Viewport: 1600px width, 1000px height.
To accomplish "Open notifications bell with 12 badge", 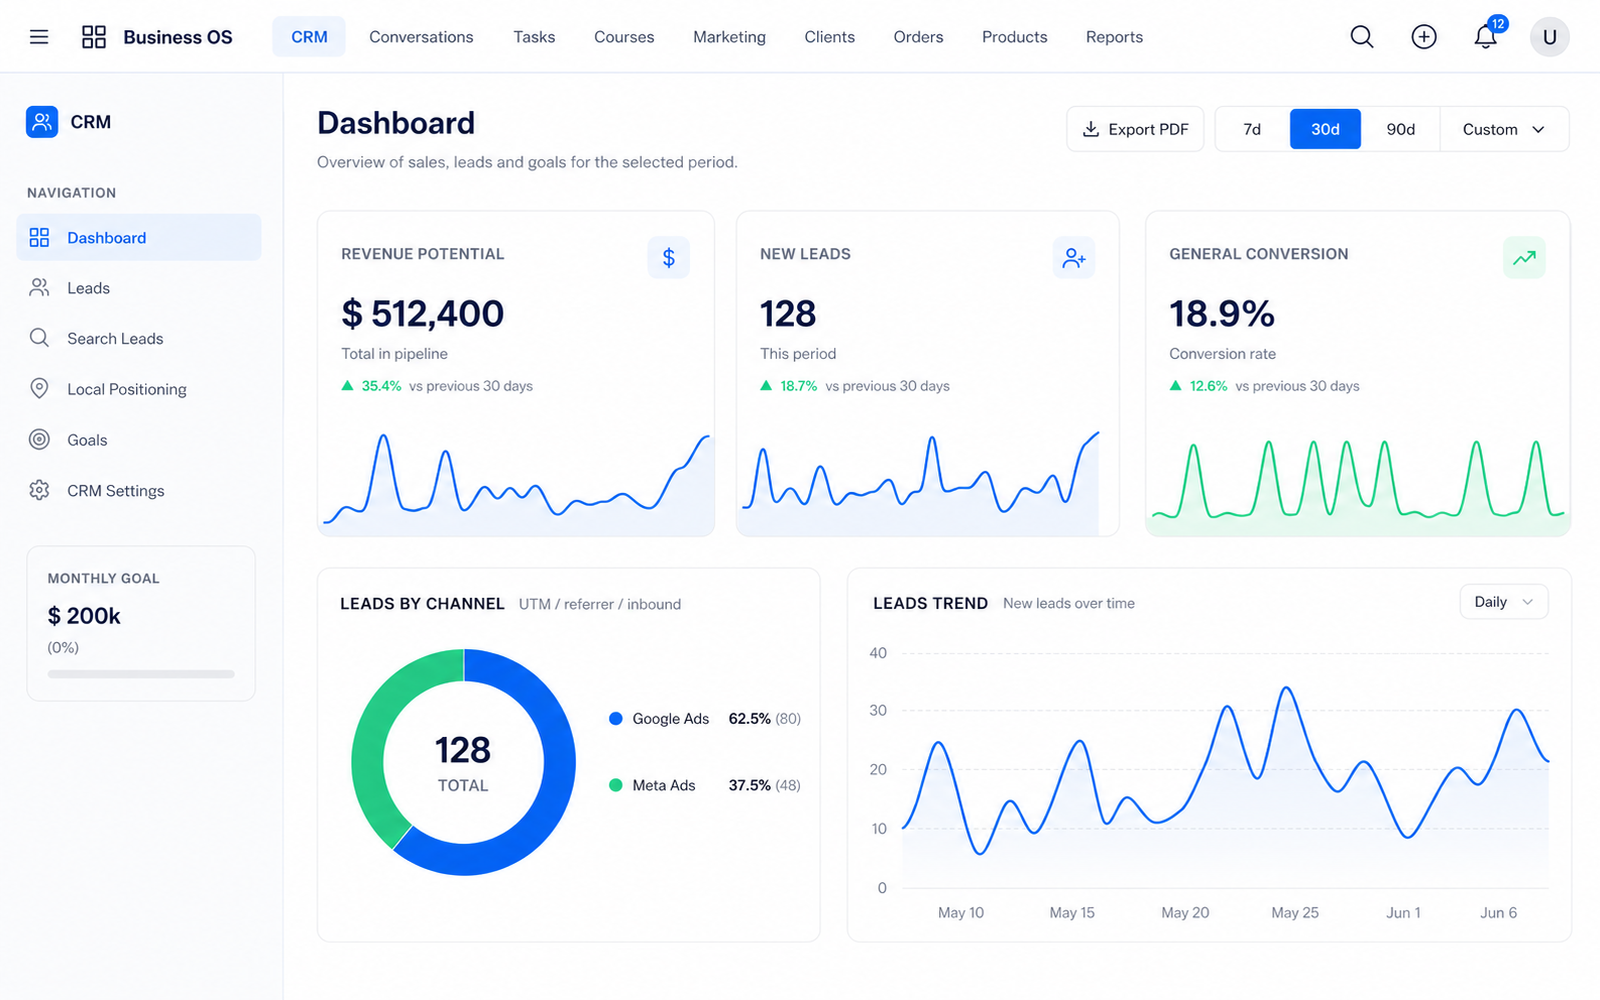I will [x=1487, y=35].
